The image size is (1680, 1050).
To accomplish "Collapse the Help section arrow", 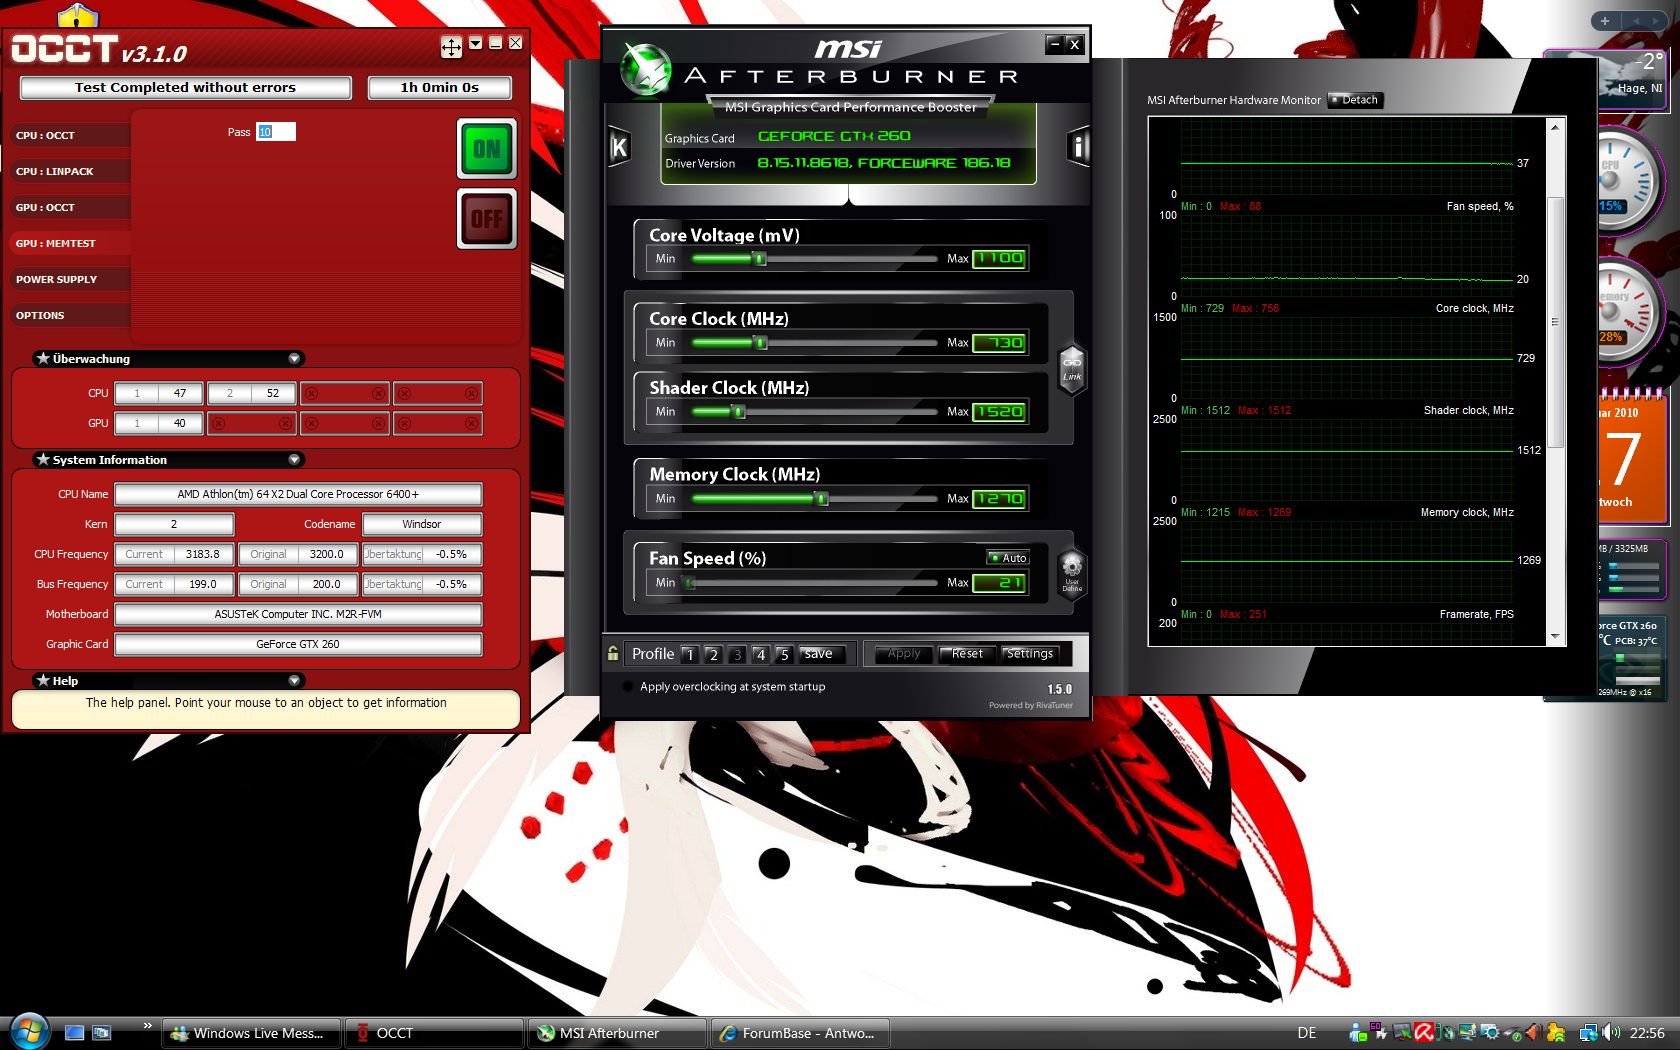I will coord(294,680).
